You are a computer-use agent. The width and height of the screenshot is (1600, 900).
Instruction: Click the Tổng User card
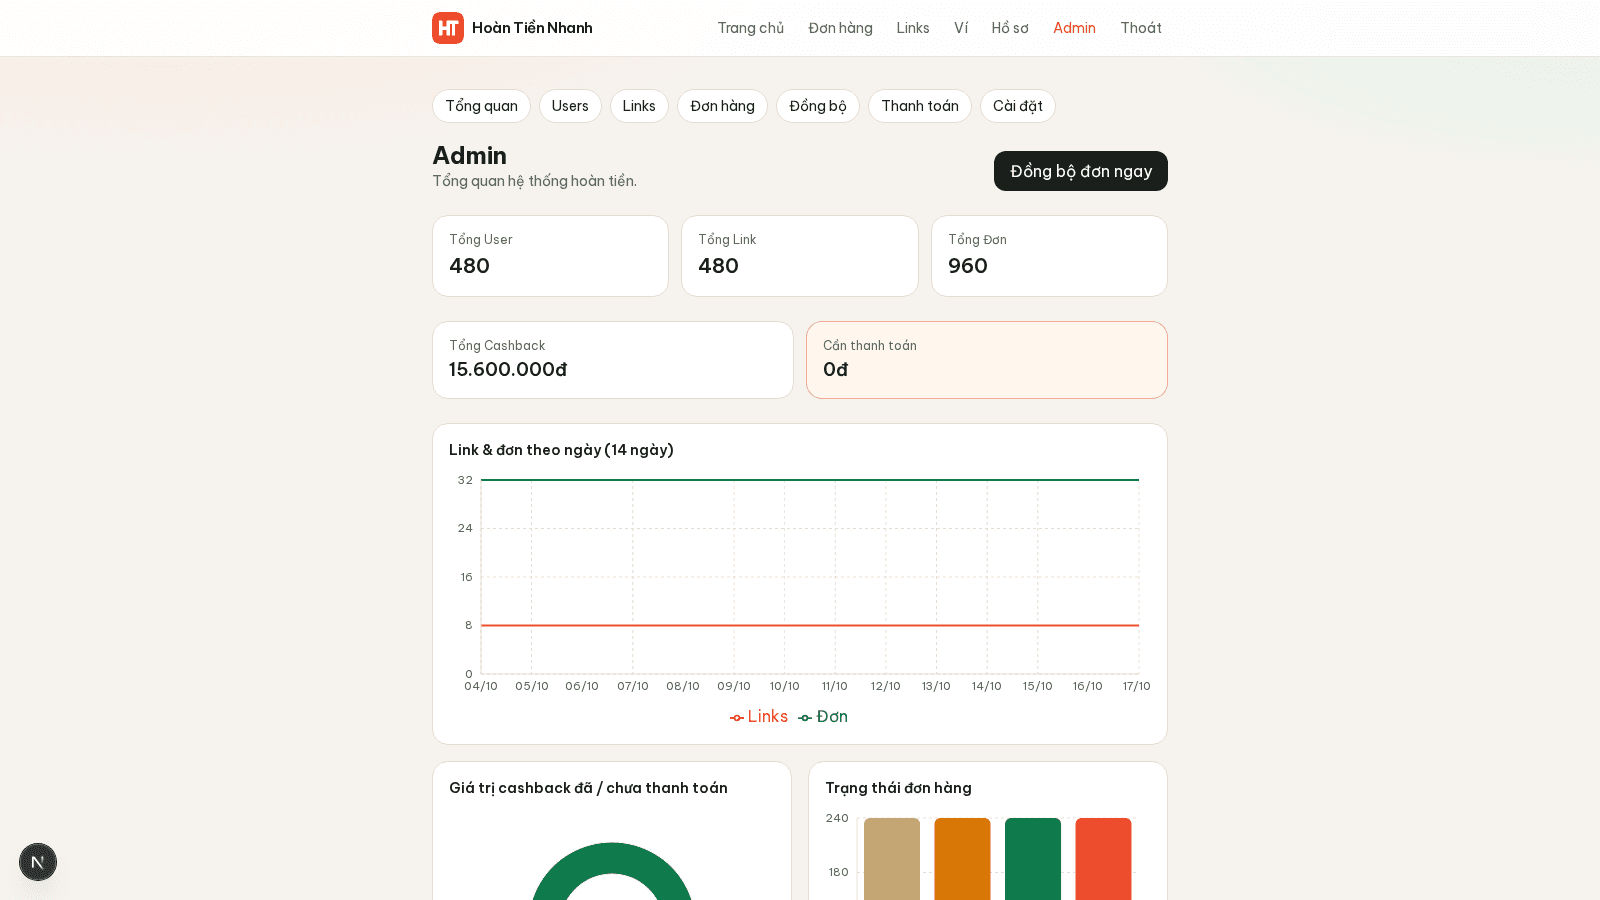point(550,256)
